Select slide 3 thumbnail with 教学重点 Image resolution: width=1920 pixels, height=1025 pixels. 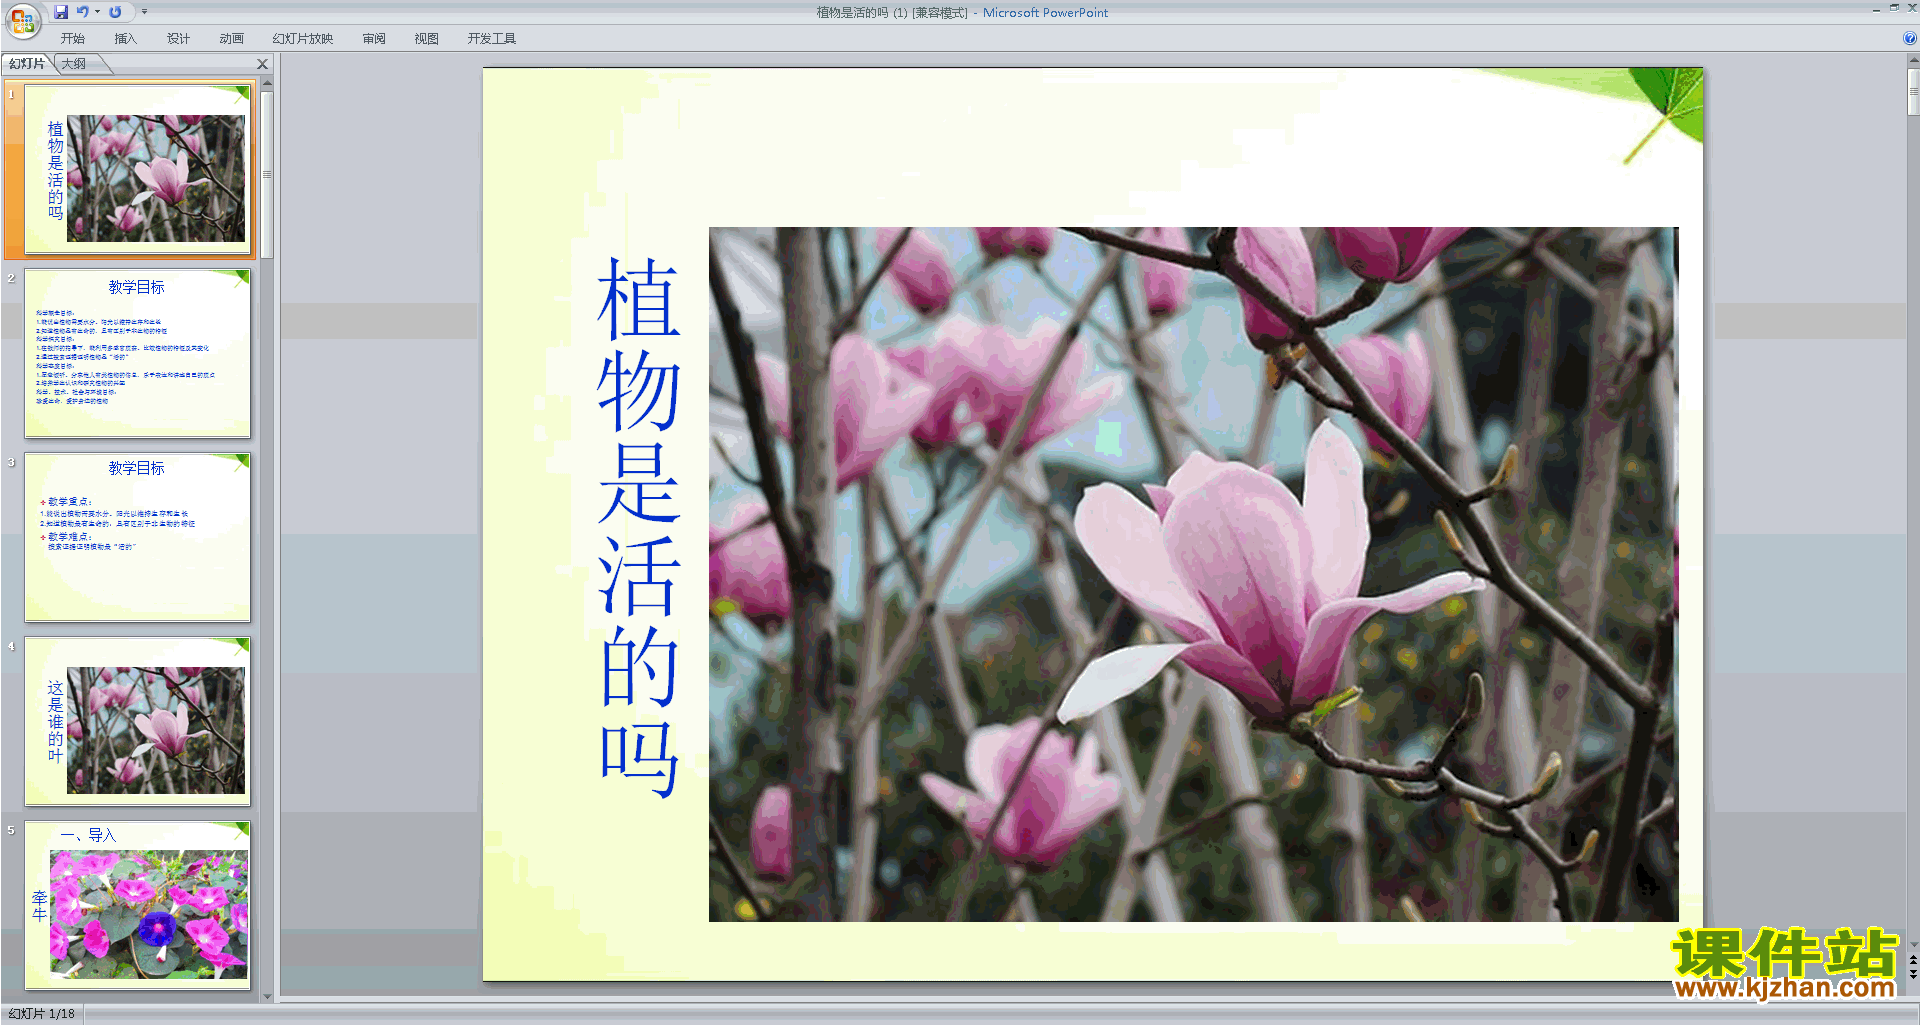point(138,537)
